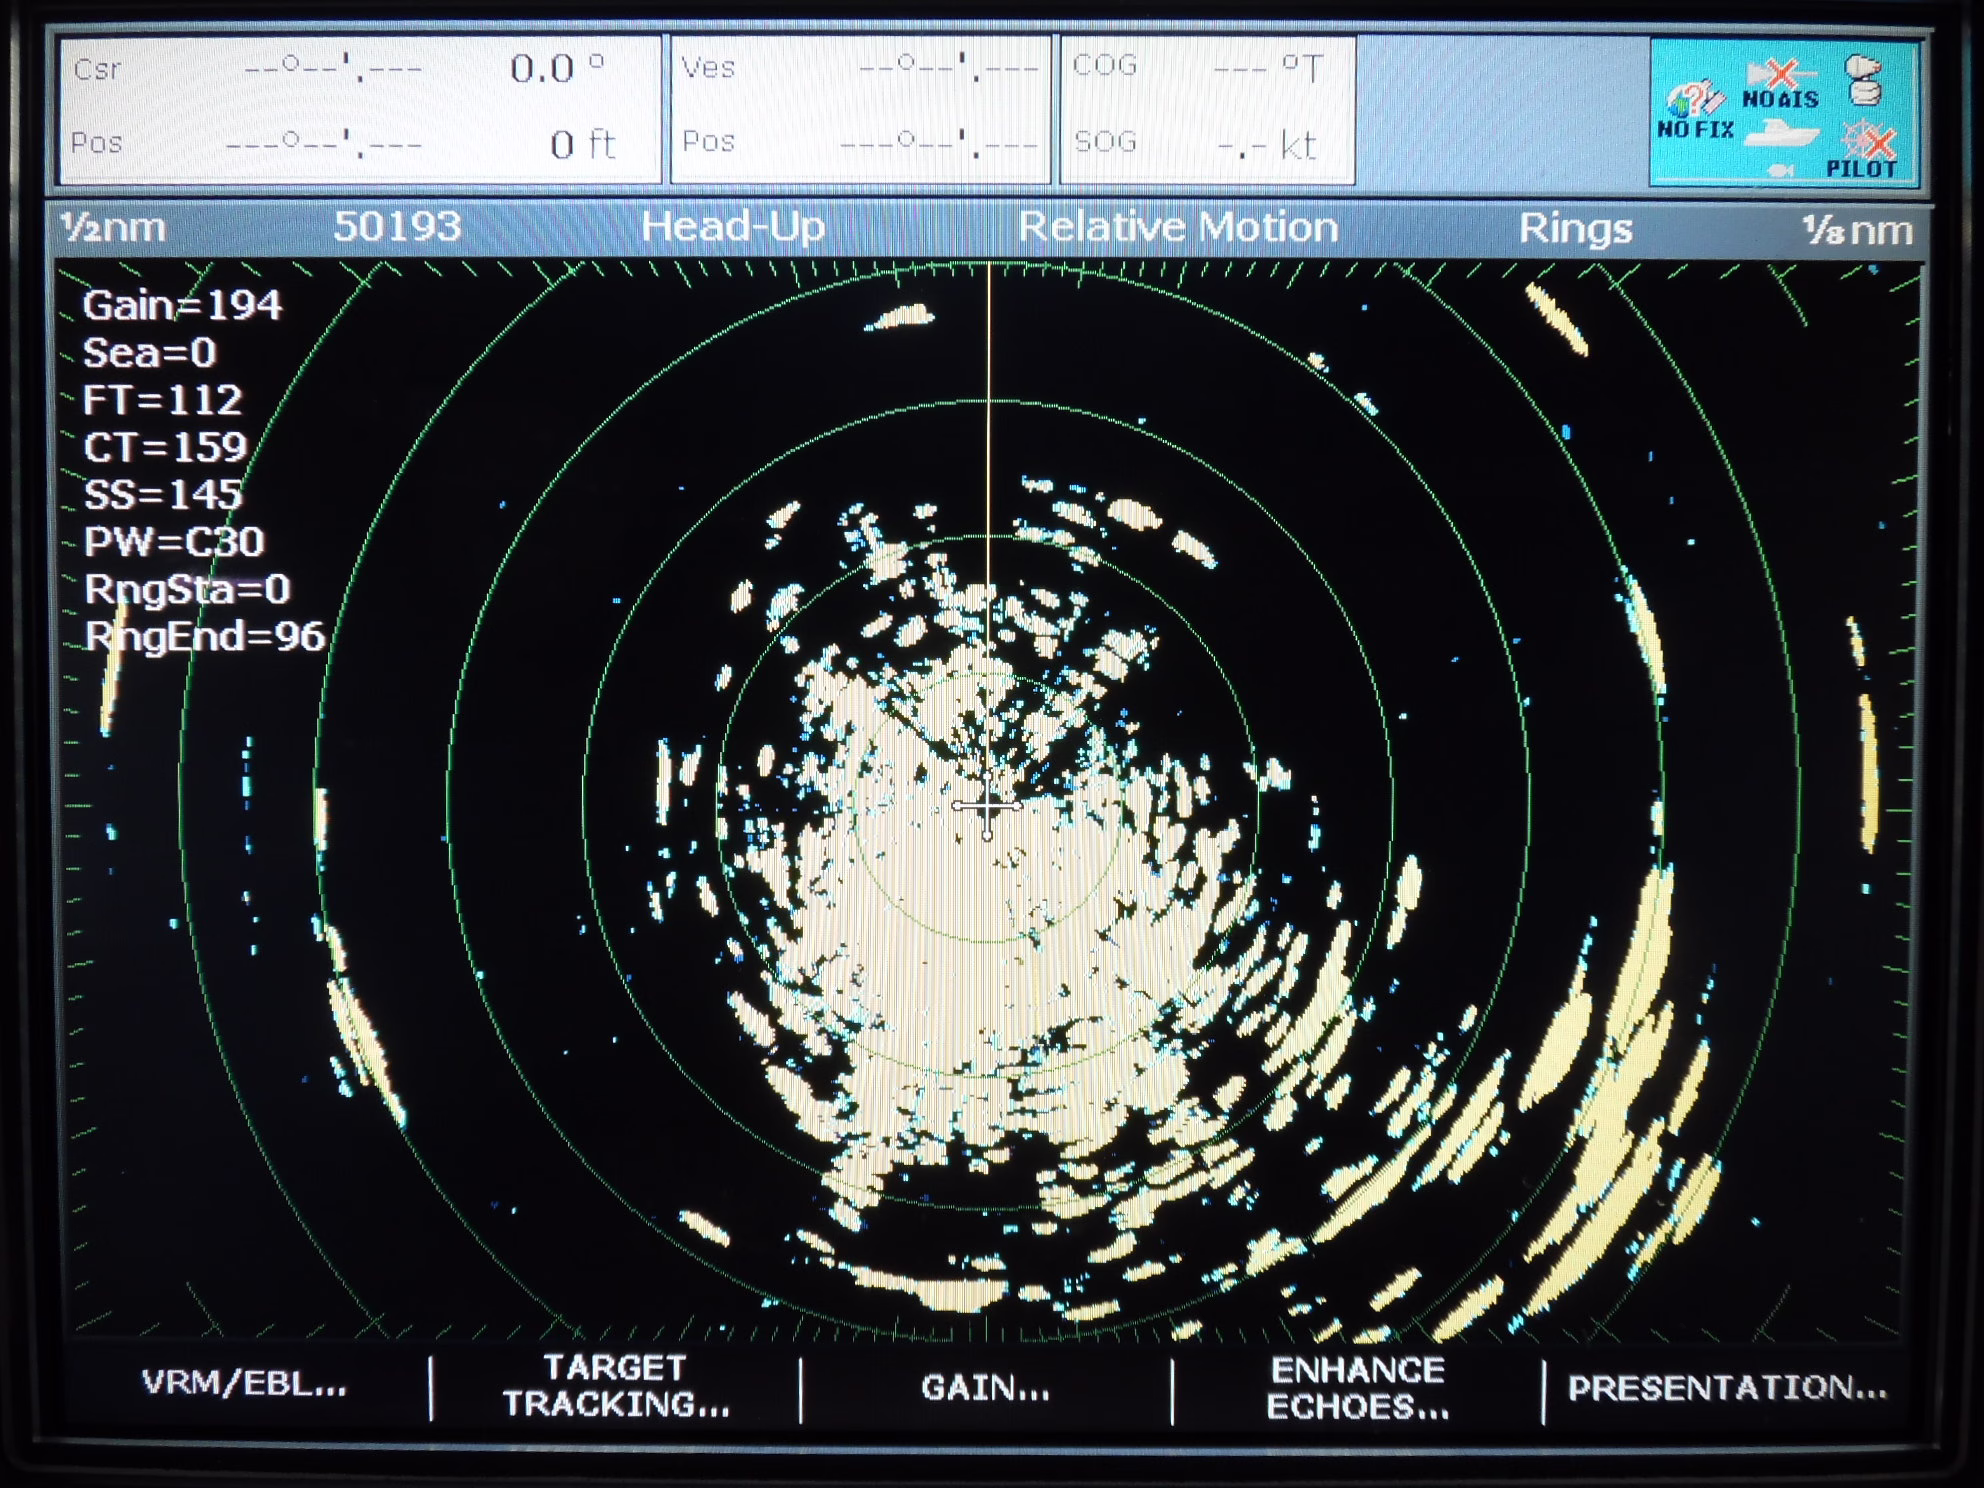The image size is (1984, 1488).
Task: Click the RngEnd=96 readout
Action: (205, 636)
